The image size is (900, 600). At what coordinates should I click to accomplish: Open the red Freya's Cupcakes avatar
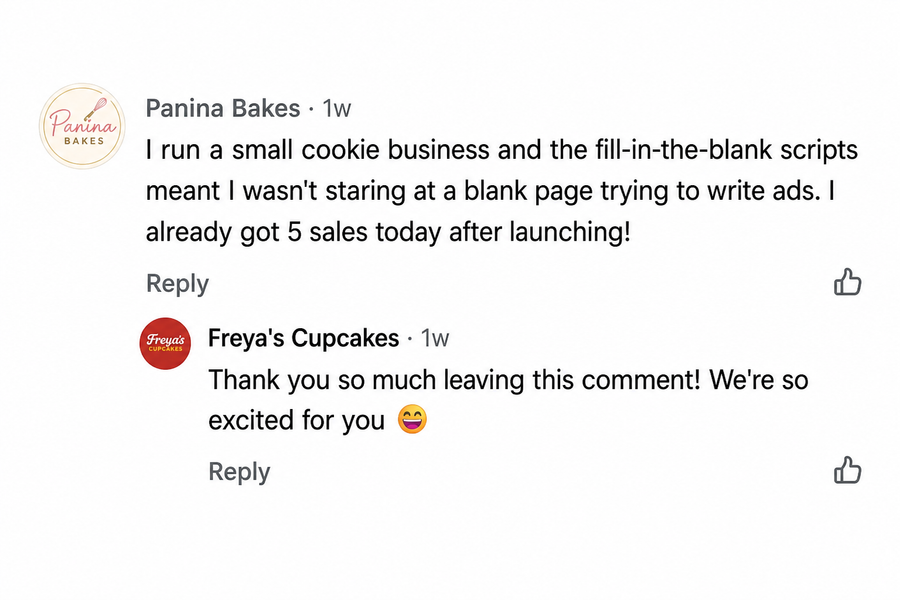pos(165,343)
